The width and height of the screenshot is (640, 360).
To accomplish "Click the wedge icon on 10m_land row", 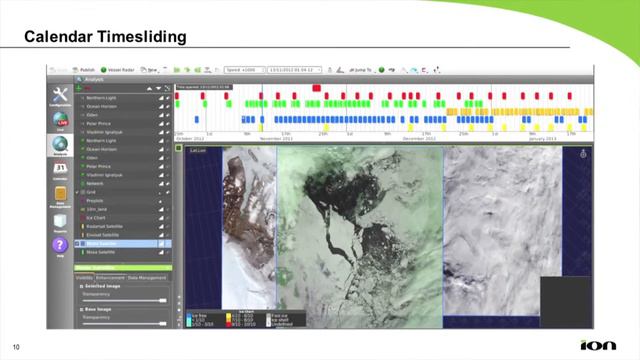I will 161,209.
